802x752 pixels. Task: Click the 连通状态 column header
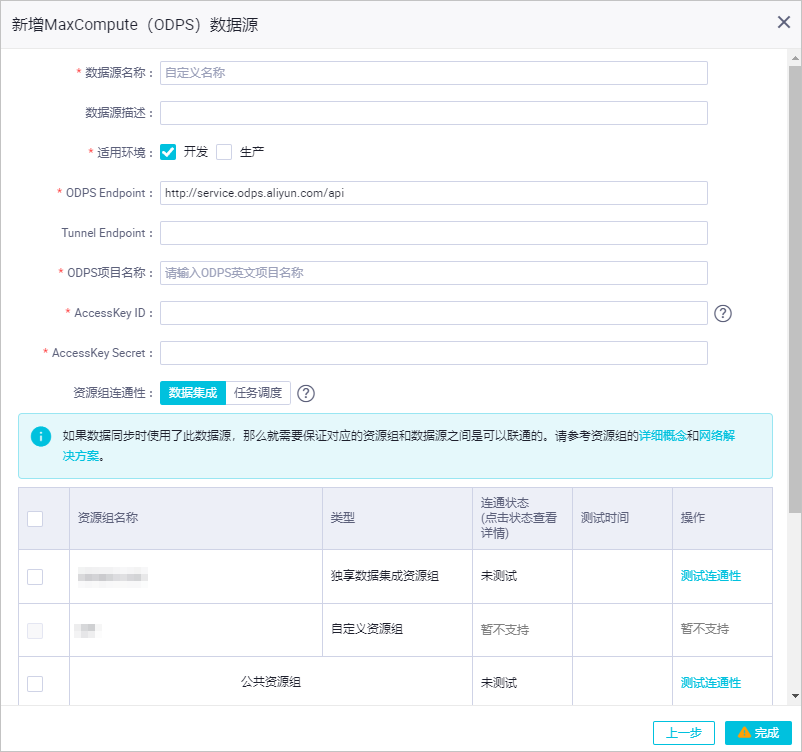pyautogui.click(x=522, y=518)
